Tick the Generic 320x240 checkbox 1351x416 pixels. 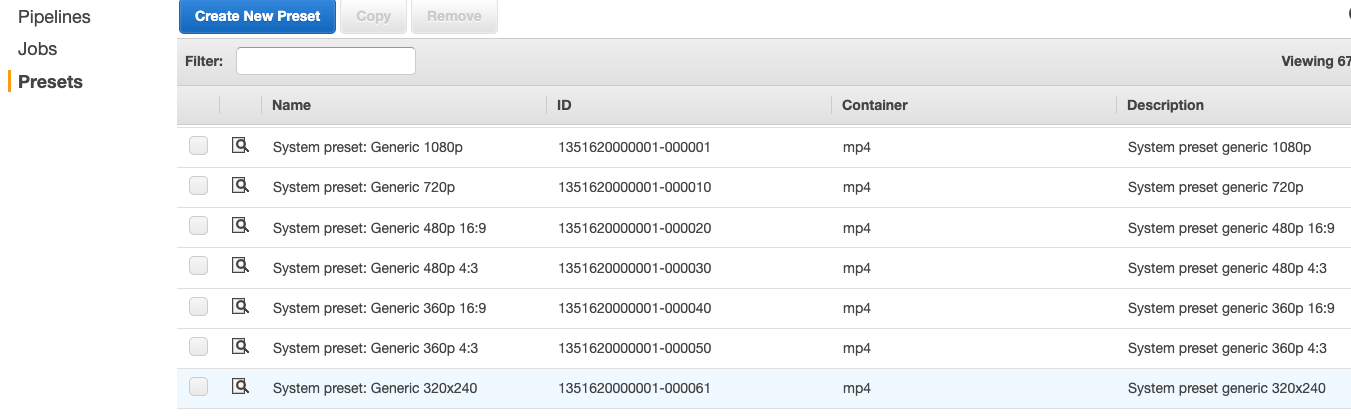pyautogui.click(x=198, y=386)
